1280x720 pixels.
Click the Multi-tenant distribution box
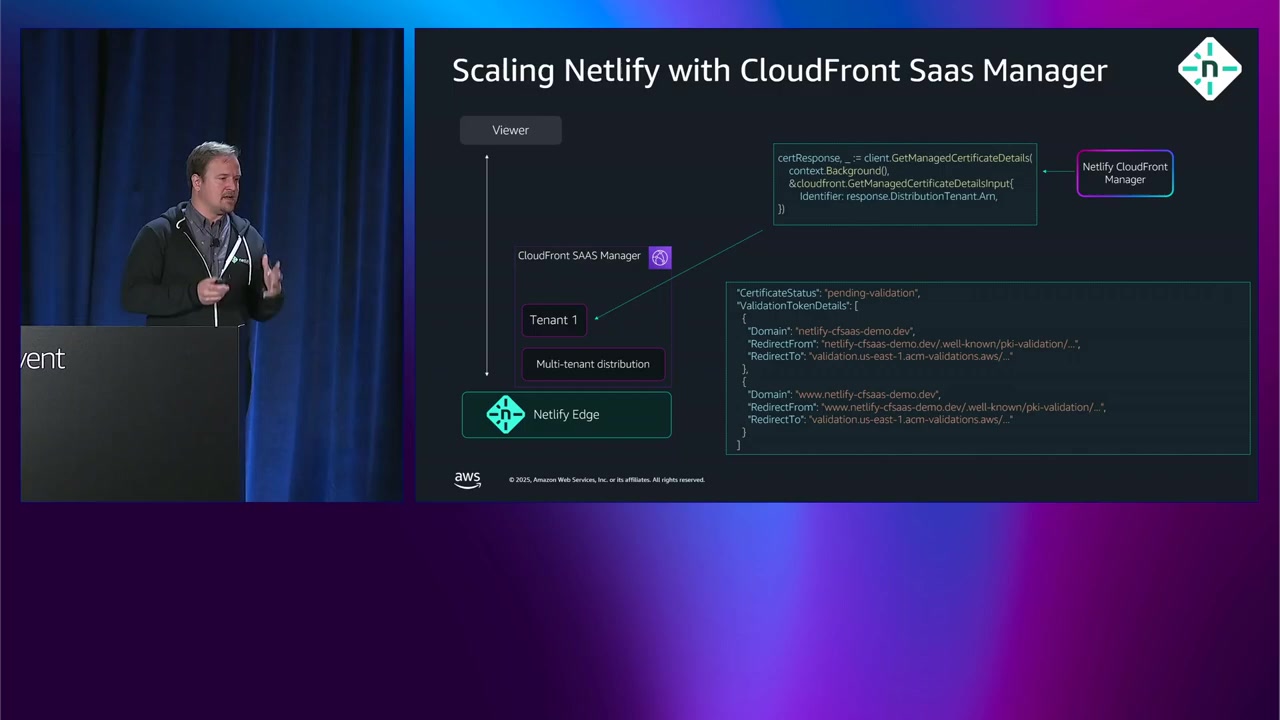point(592,364)
